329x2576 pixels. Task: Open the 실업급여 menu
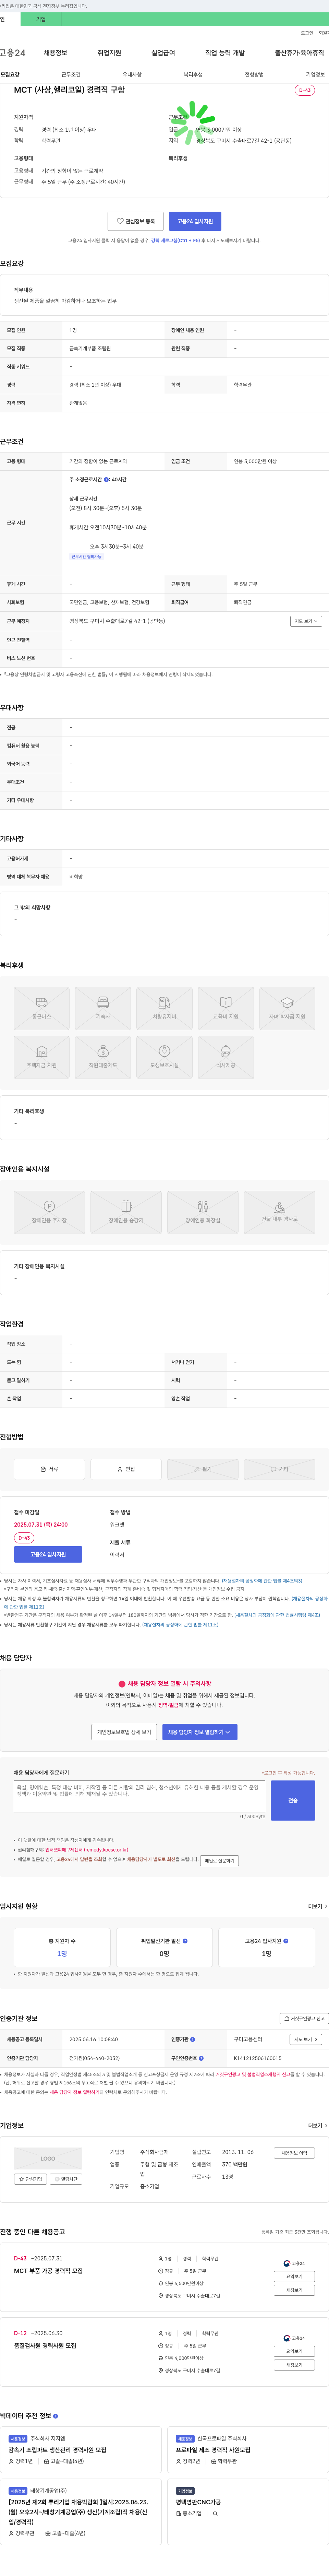pyautogui.click(x=163, y=53)
